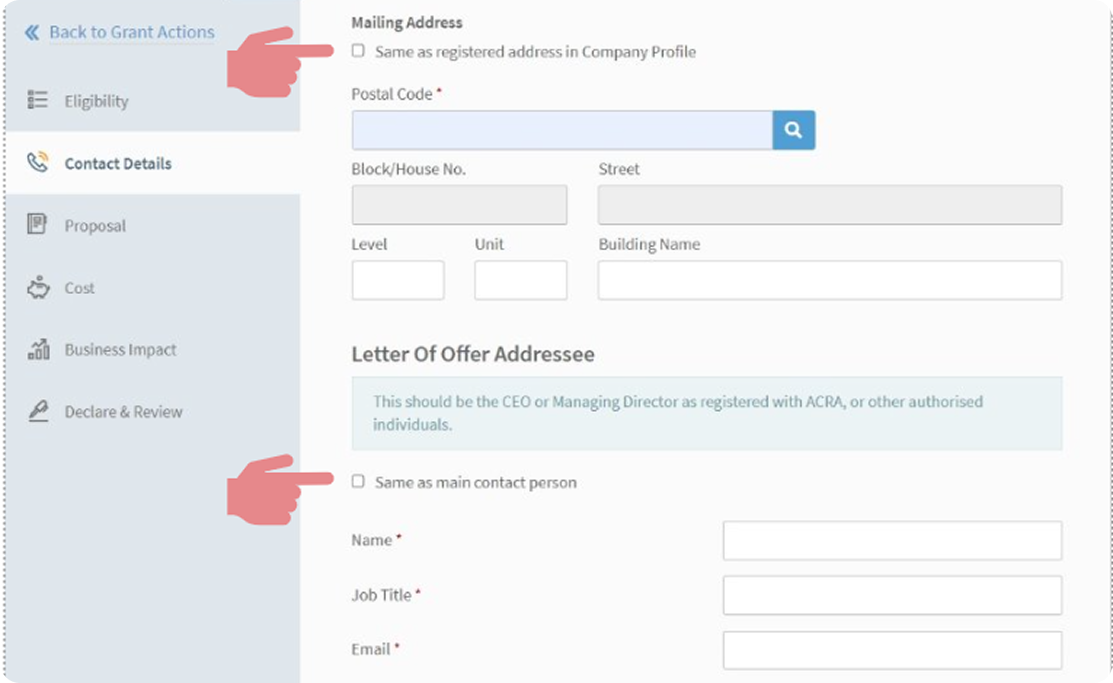Tick 'Same as registered address in Company Profile'
1113x683 pixels.
coord(358,51)
